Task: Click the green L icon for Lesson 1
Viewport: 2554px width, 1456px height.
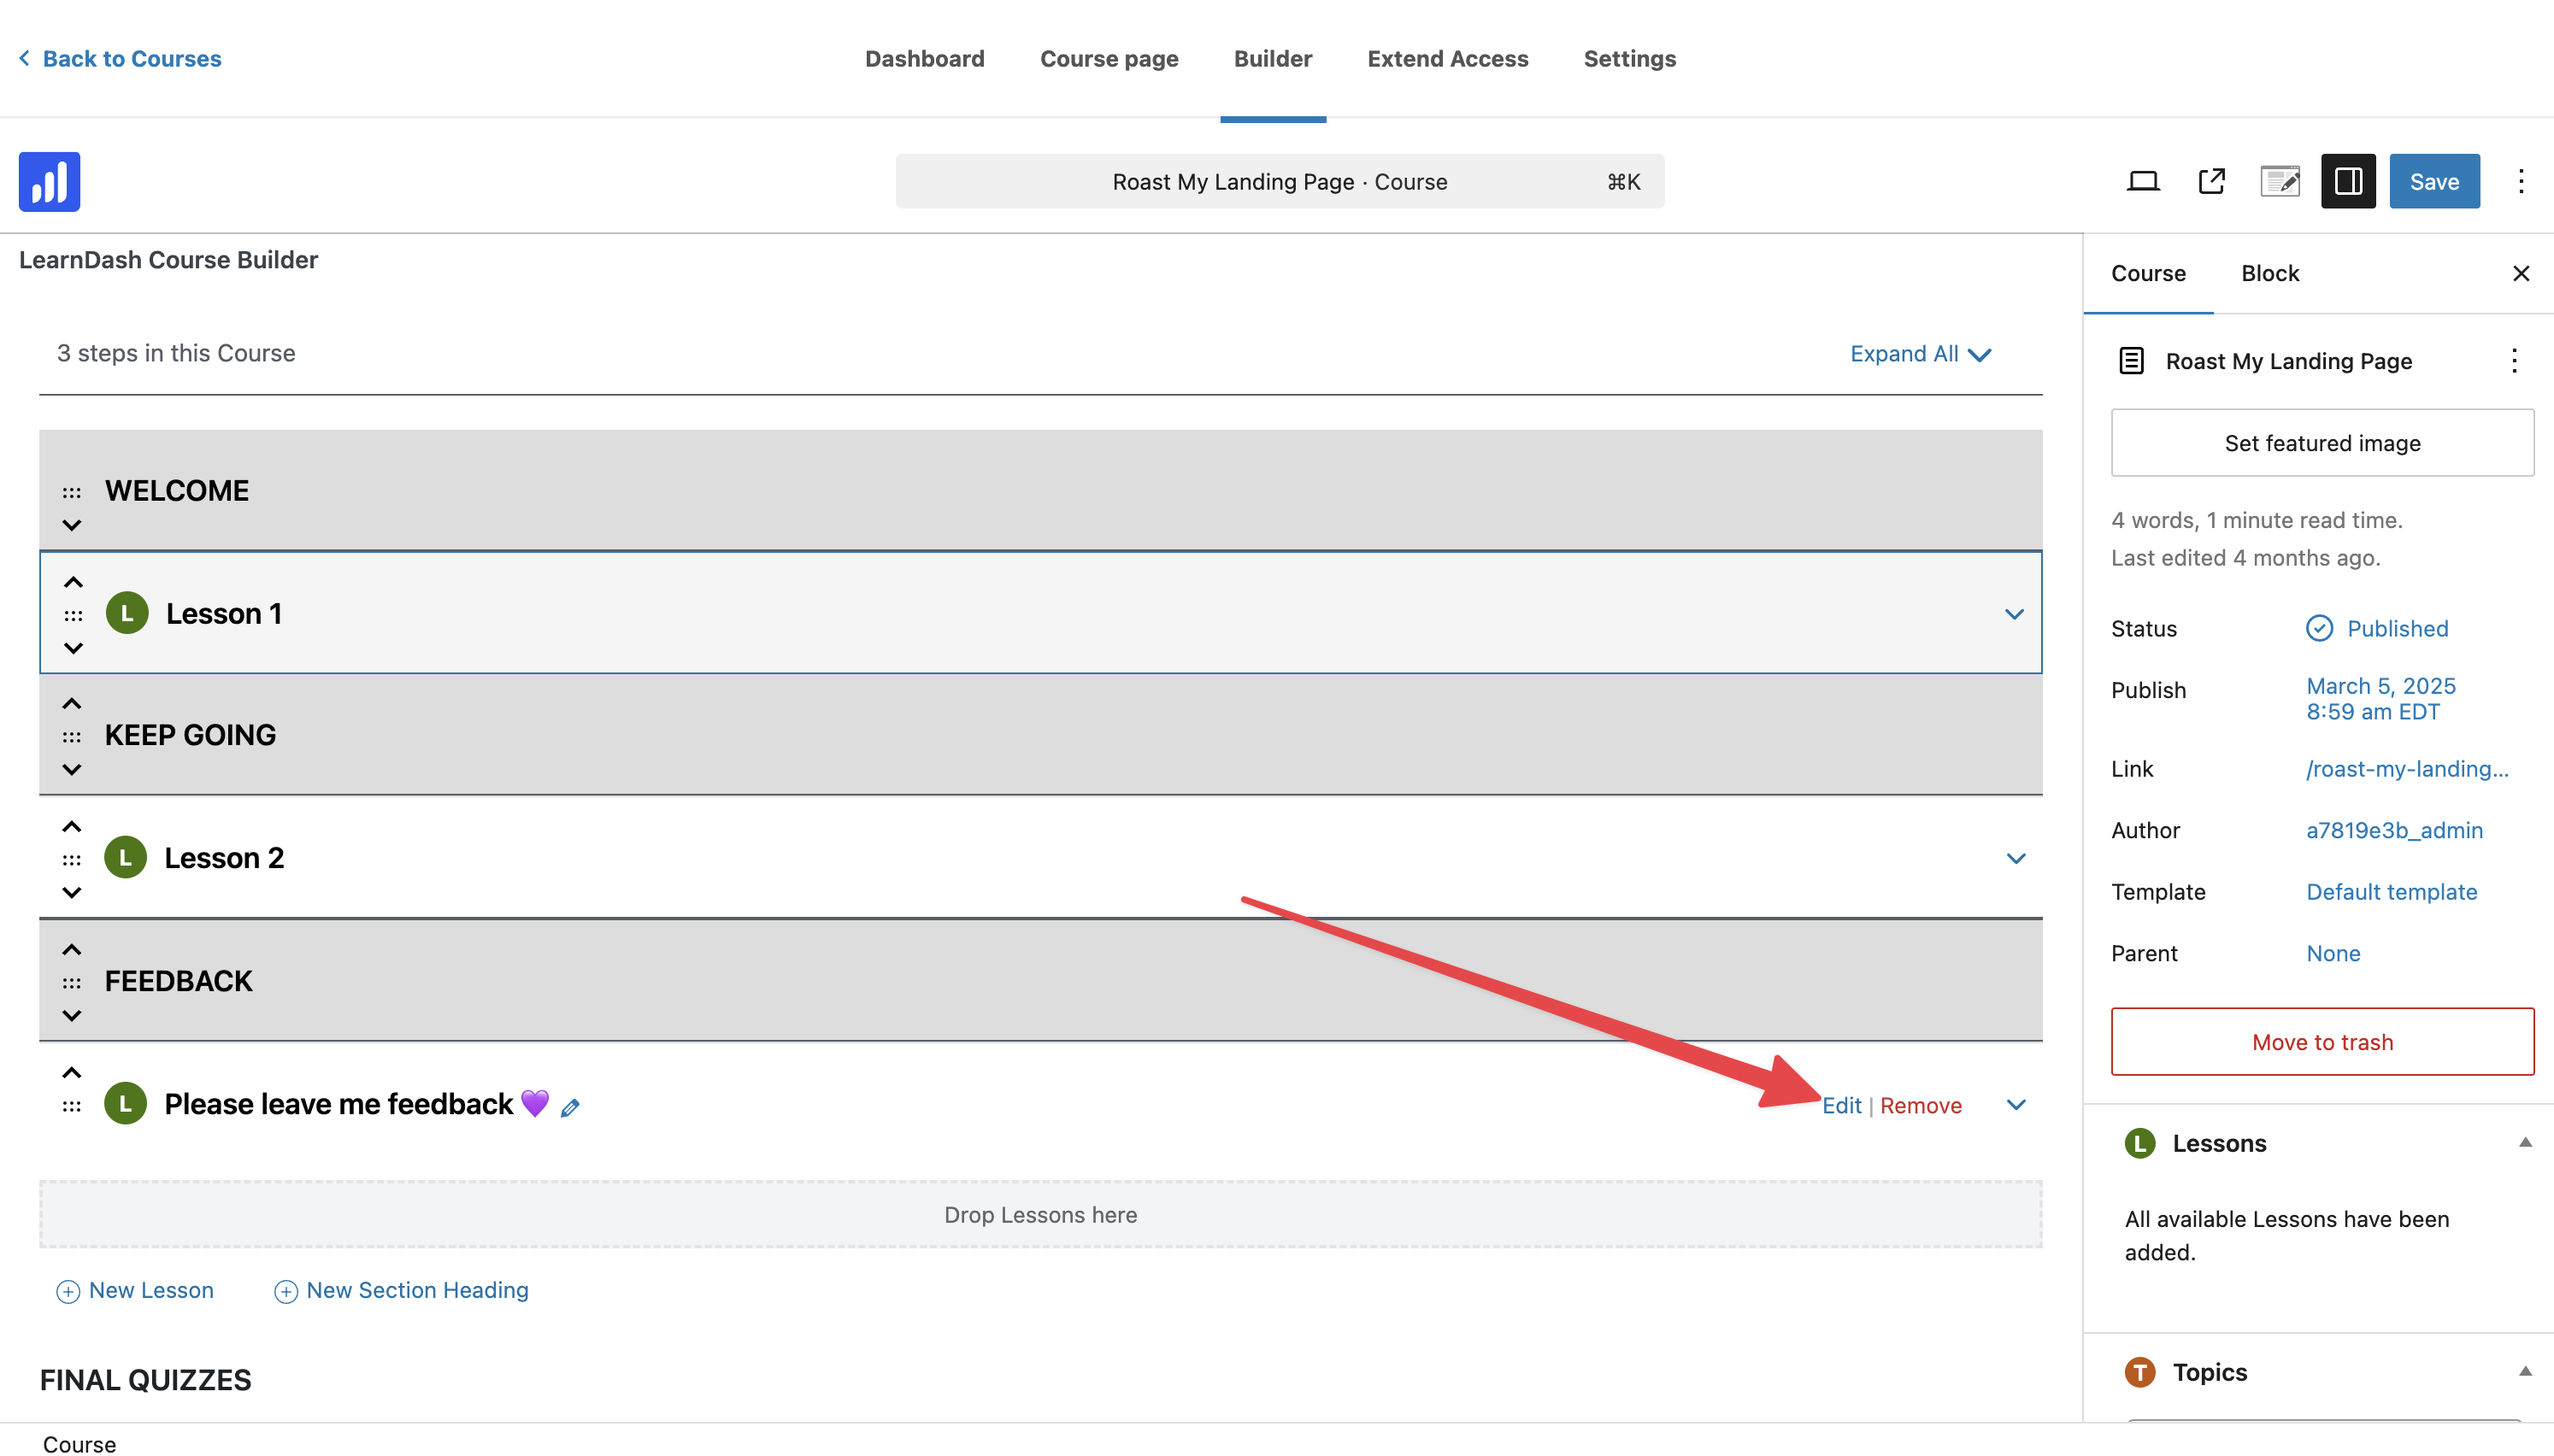Action: click(x=127, y=613)
